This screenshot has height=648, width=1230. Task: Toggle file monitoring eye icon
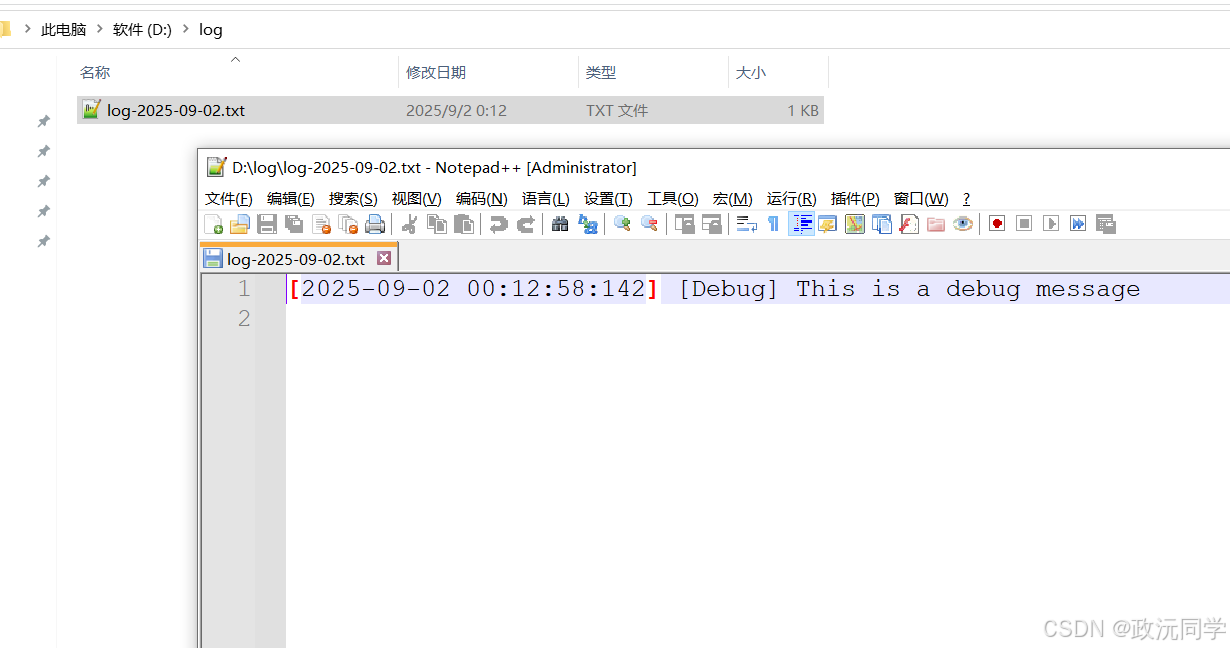963,224
